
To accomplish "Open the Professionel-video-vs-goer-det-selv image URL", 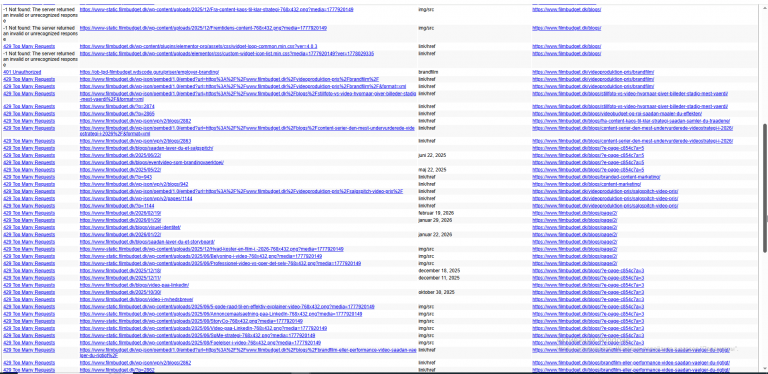I will point(220,263).
